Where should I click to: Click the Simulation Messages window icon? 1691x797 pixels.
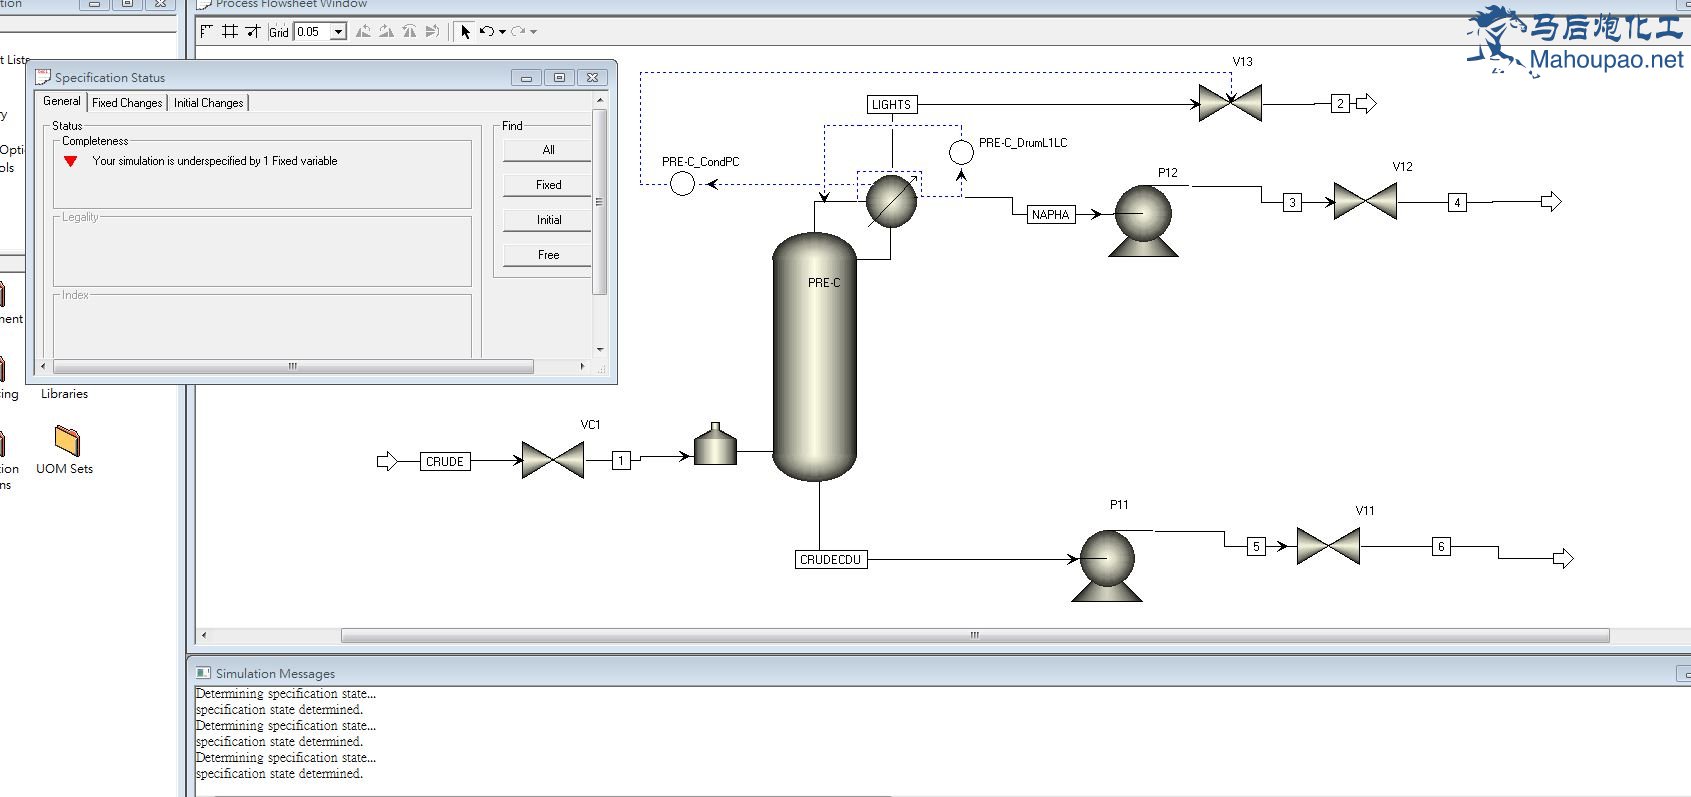[x=204, y=673]
